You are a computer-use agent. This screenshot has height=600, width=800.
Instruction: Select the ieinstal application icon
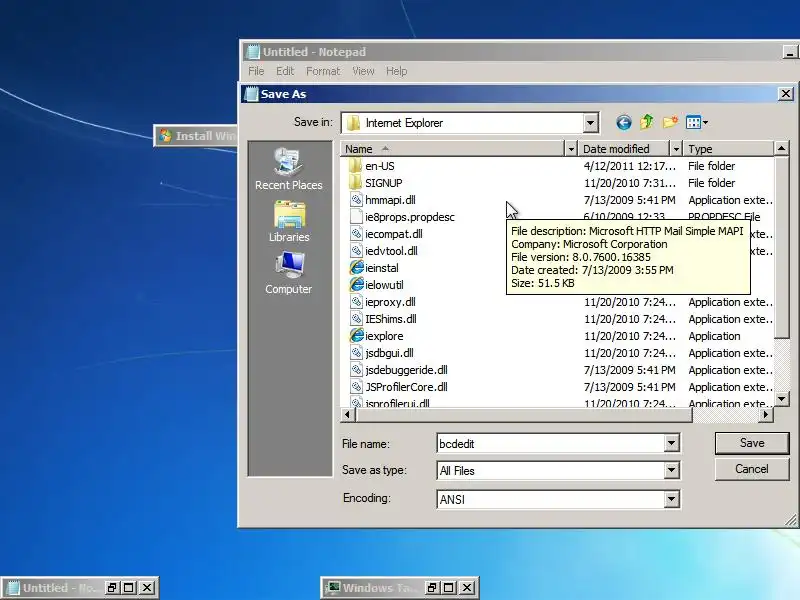pos(356,268)
